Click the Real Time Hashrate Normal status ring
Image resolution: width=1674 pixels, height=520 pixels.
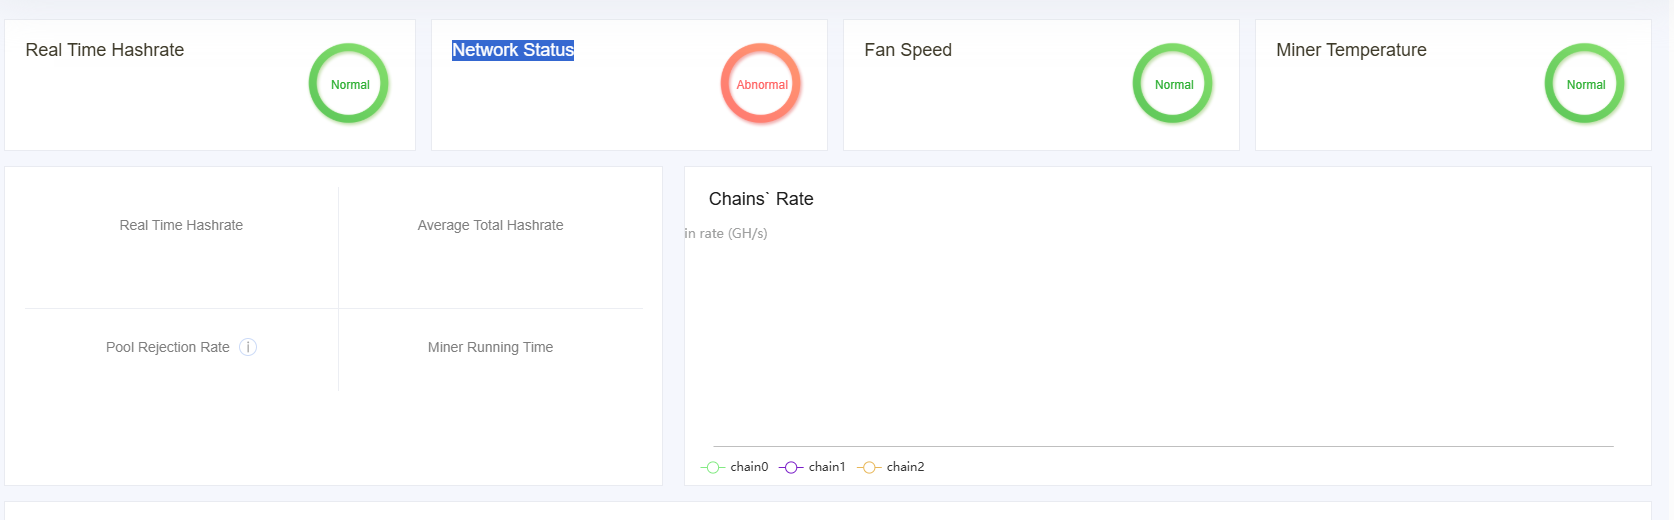[349, 84]
